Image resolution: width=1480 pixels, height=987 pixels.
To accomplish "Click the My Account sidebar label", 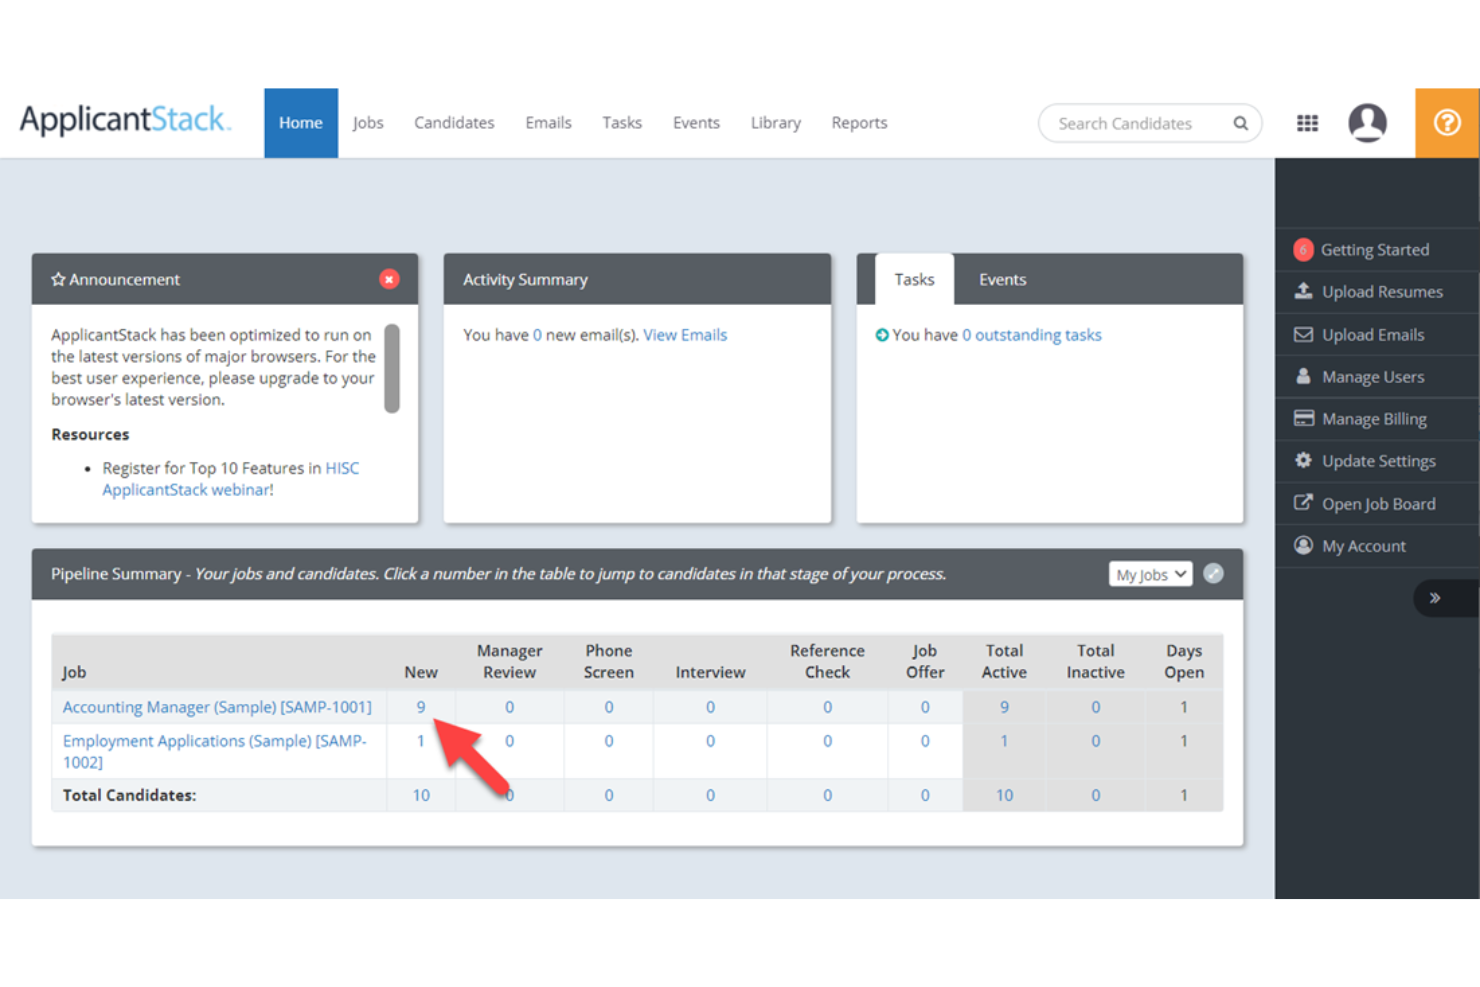I will (x=1364, y=546).
